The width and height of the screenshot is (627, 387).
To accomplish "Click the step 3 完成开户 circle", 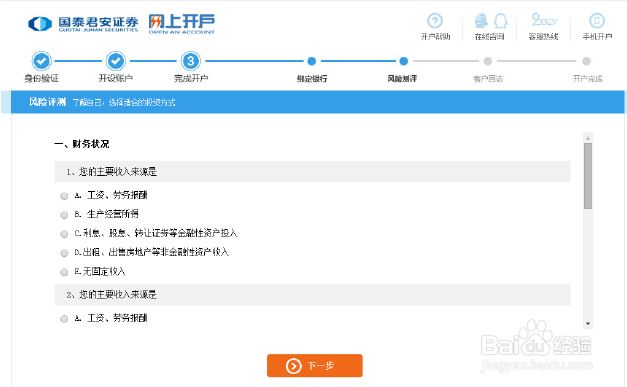I will pos(191,61).
